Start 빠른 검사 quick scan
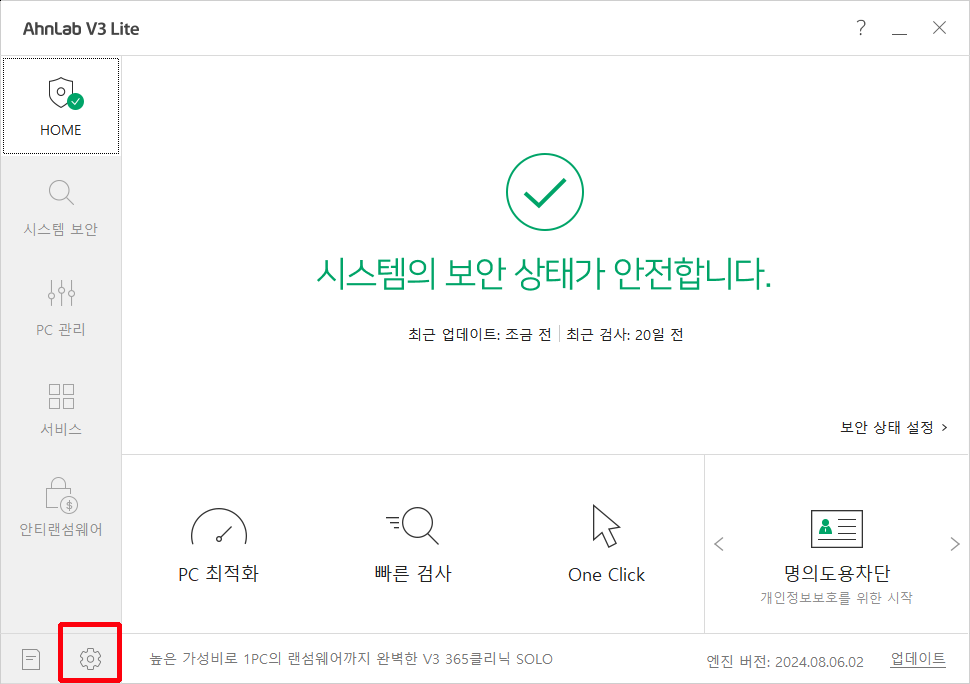The width and height of the screenshot is (970, 684). coord(413,545)
